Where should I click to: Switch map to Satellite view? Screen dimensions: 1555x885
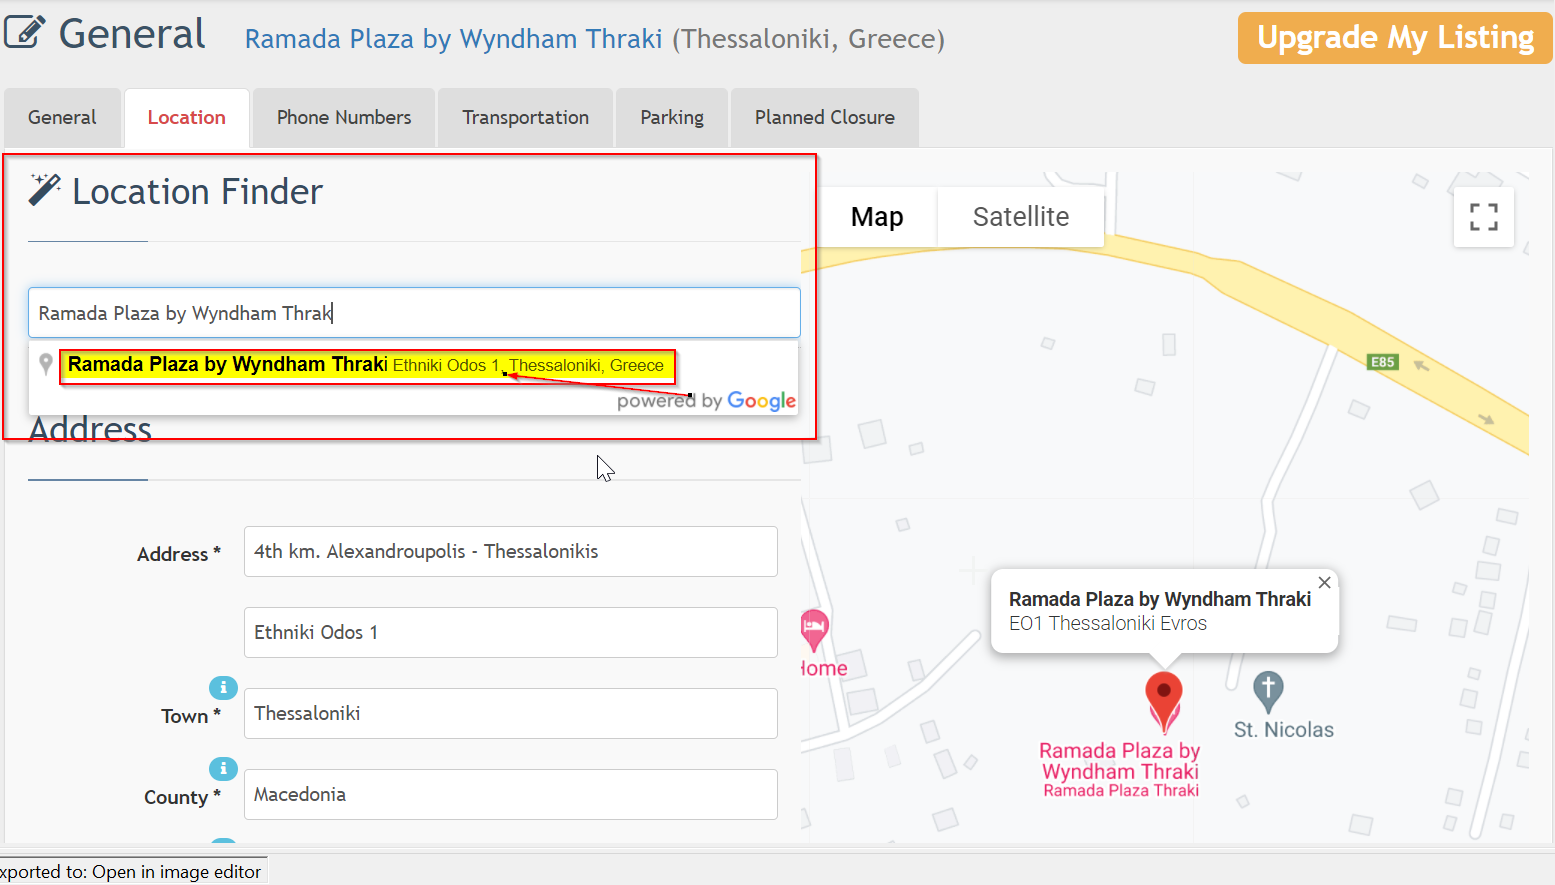(x=1021, y=217)
